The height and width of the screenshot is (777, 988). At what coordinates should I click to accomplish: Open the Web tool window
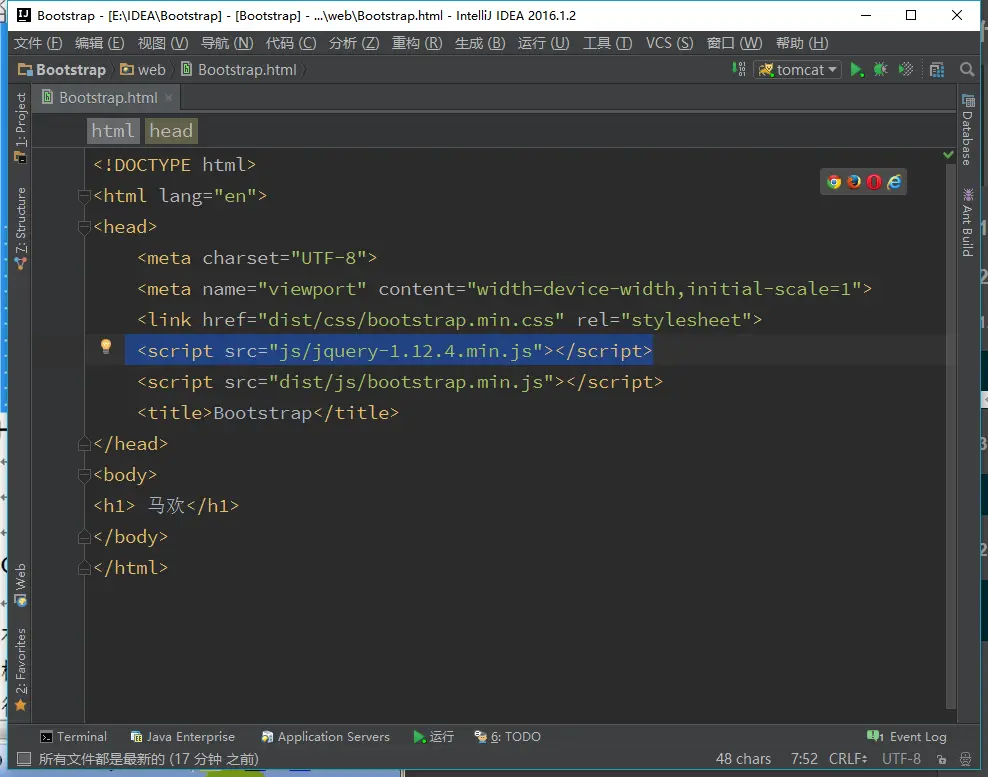point(21,585)
